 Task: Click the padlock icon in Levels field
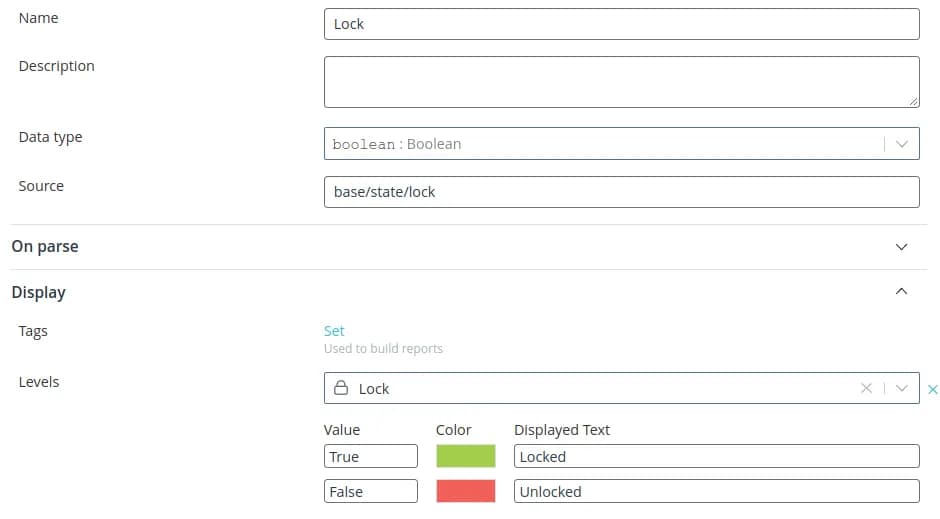tap(341, 388)
